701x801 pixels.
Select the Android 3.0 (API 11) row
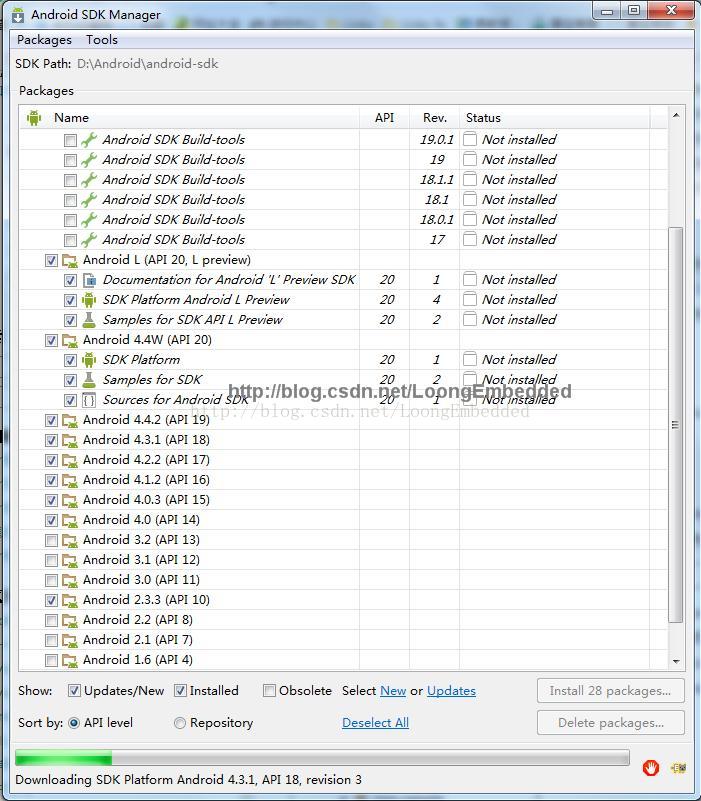[343, 580]
